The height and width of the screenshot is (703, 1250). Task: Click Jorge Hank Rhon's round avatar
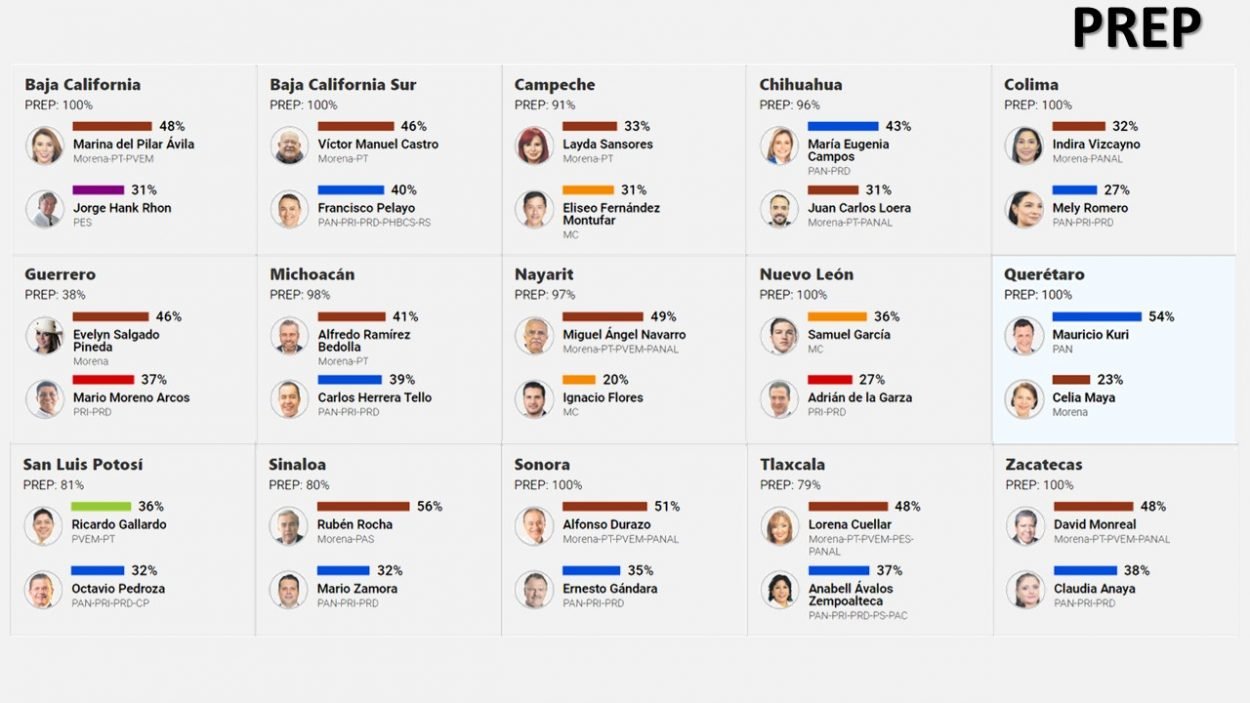pos(45,209)
